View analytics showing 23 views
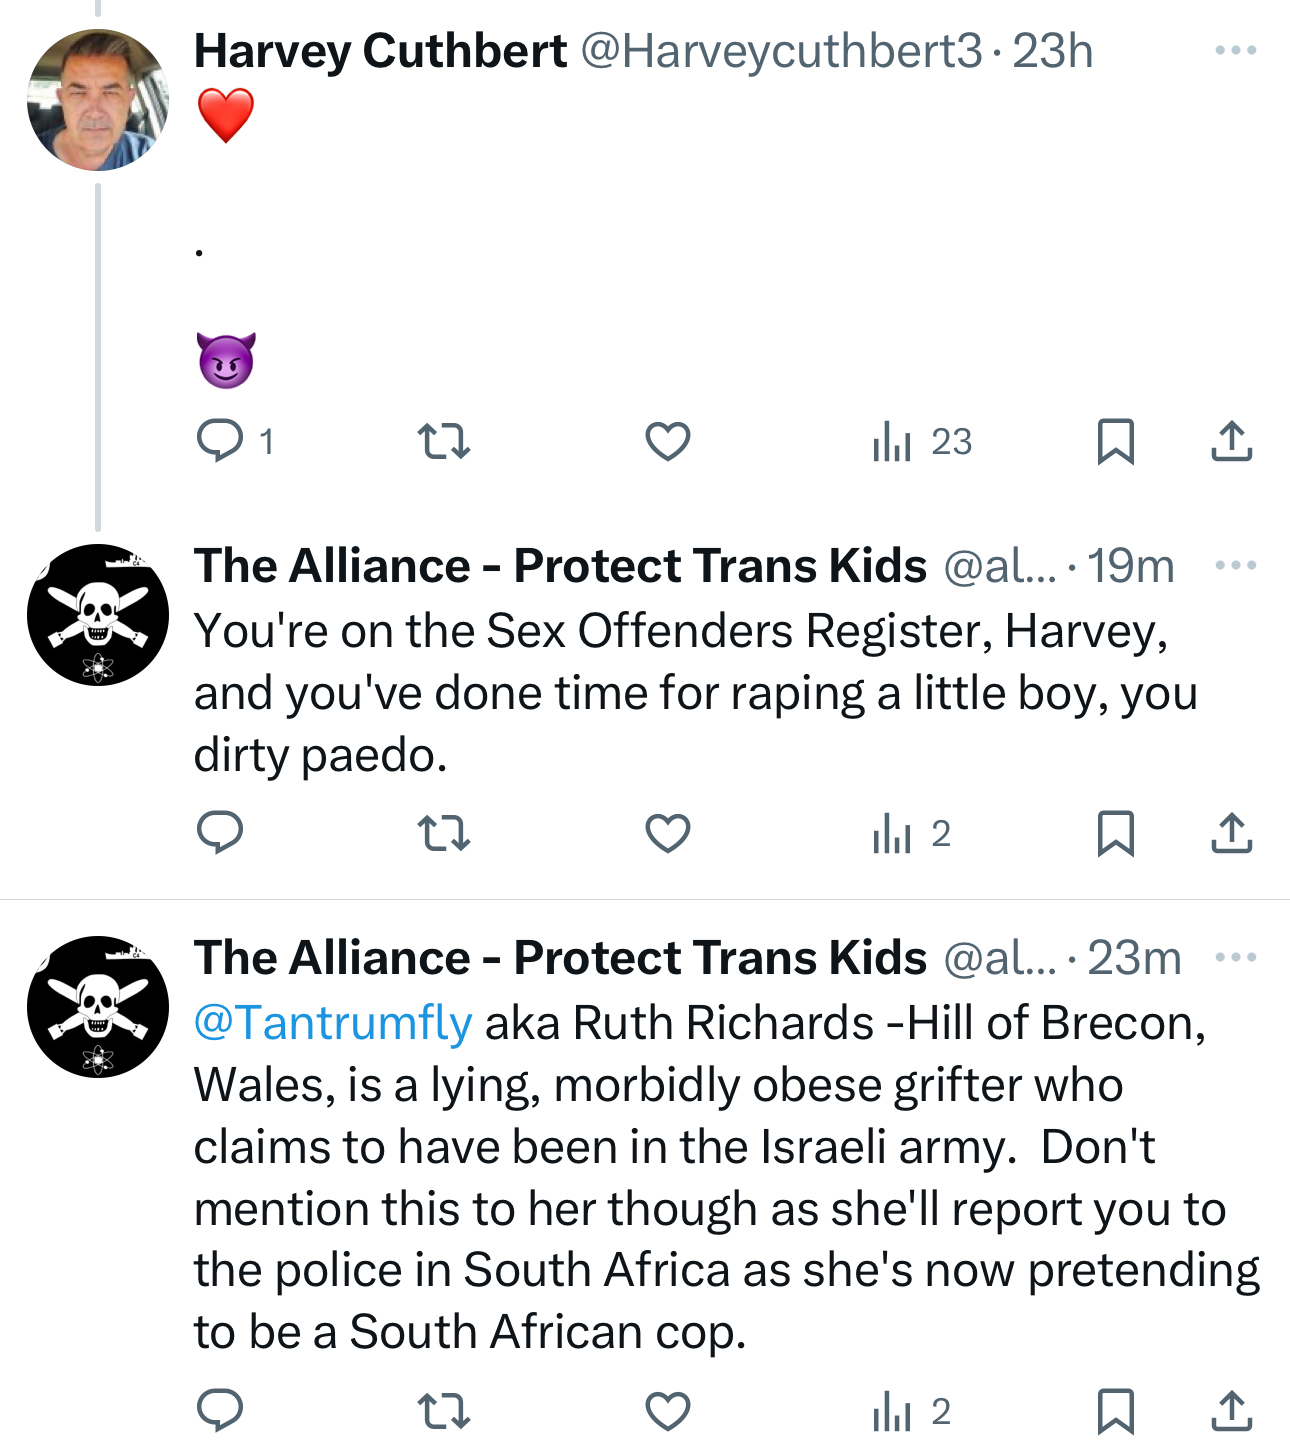This screenshot has height=1443, width=1290. coord(921,441)
